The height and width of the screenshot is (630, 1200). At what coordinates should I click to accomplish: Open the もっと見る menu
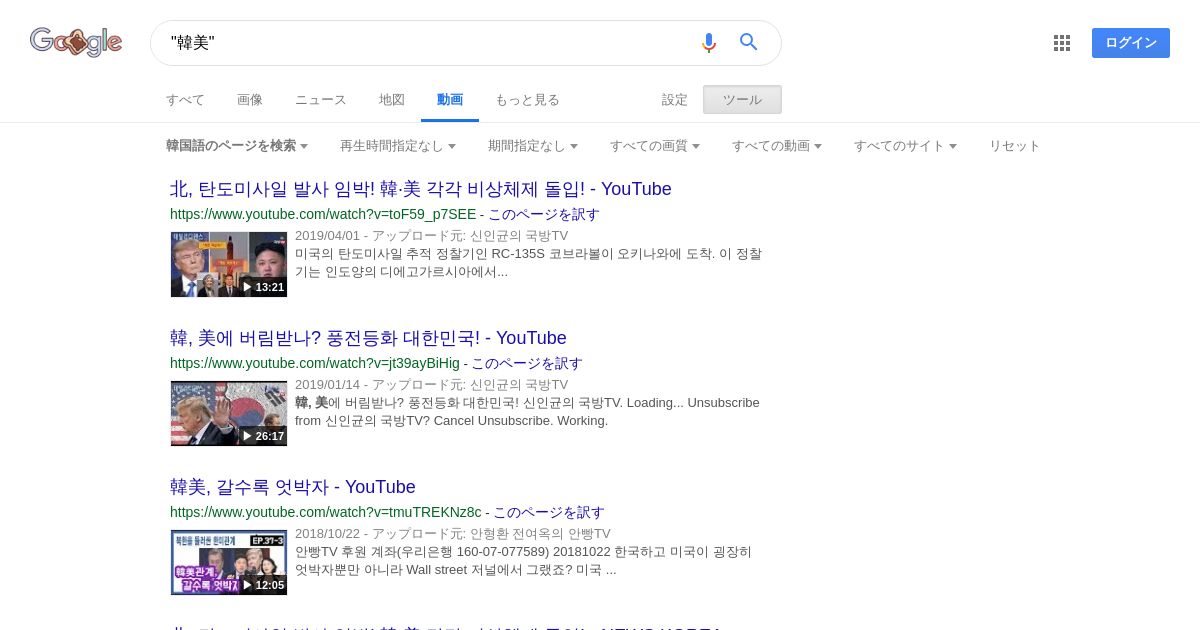[527, 100]
